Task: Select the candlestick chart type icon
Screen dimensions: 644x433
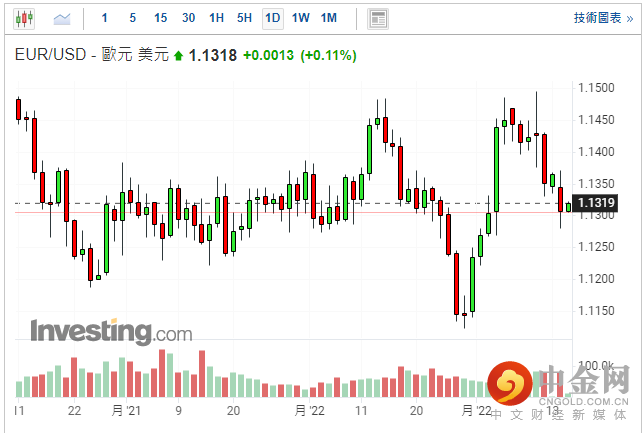Action: point(24,18)
